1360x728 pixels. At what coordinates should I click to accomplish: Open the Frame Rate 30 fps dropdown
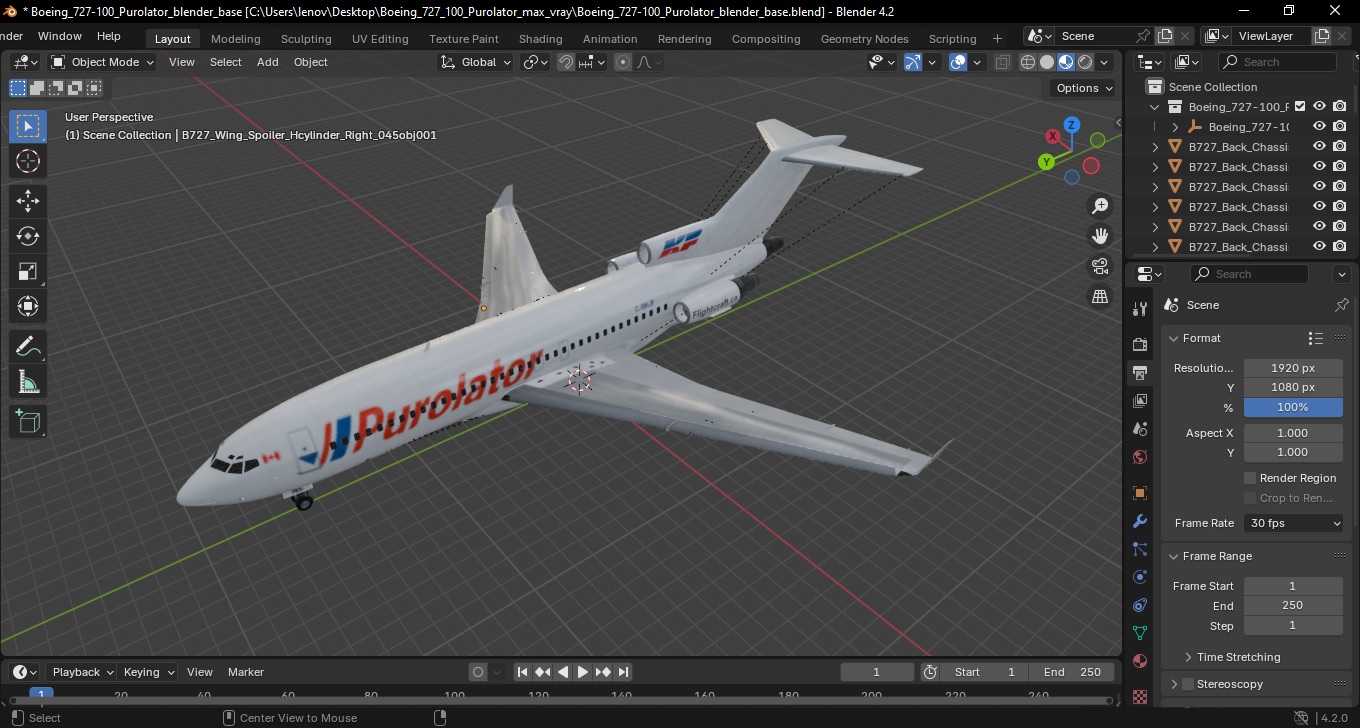1294,523
